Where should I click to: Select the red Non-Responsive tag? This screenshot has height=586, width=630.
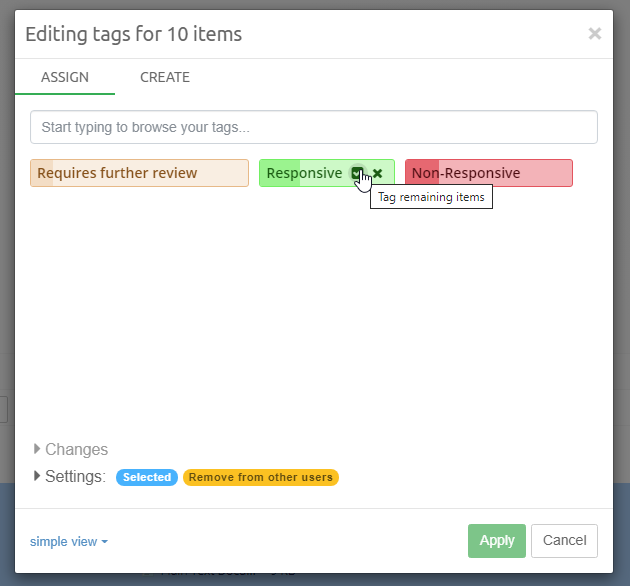click(x=489, y=173)
